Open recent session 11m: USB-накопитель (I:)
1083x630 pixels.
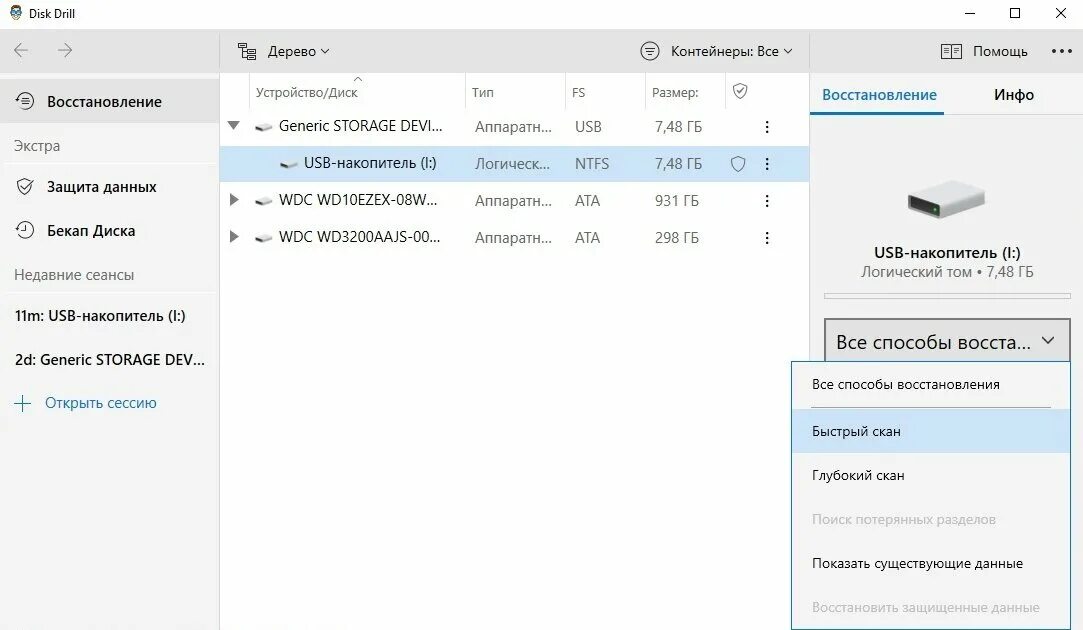[x=100, y=316]
